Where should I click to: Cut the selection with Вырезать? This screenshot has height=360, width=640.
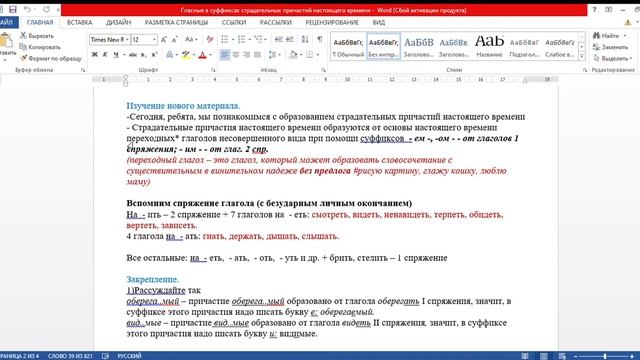tap(37, 36)
